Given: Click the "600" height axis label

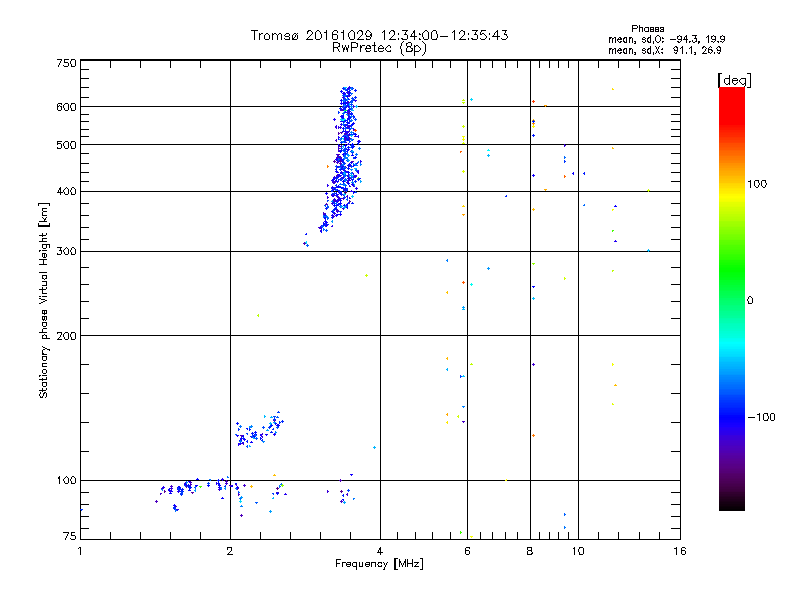Looking at the screenshot, I should [x=66, y=107].
